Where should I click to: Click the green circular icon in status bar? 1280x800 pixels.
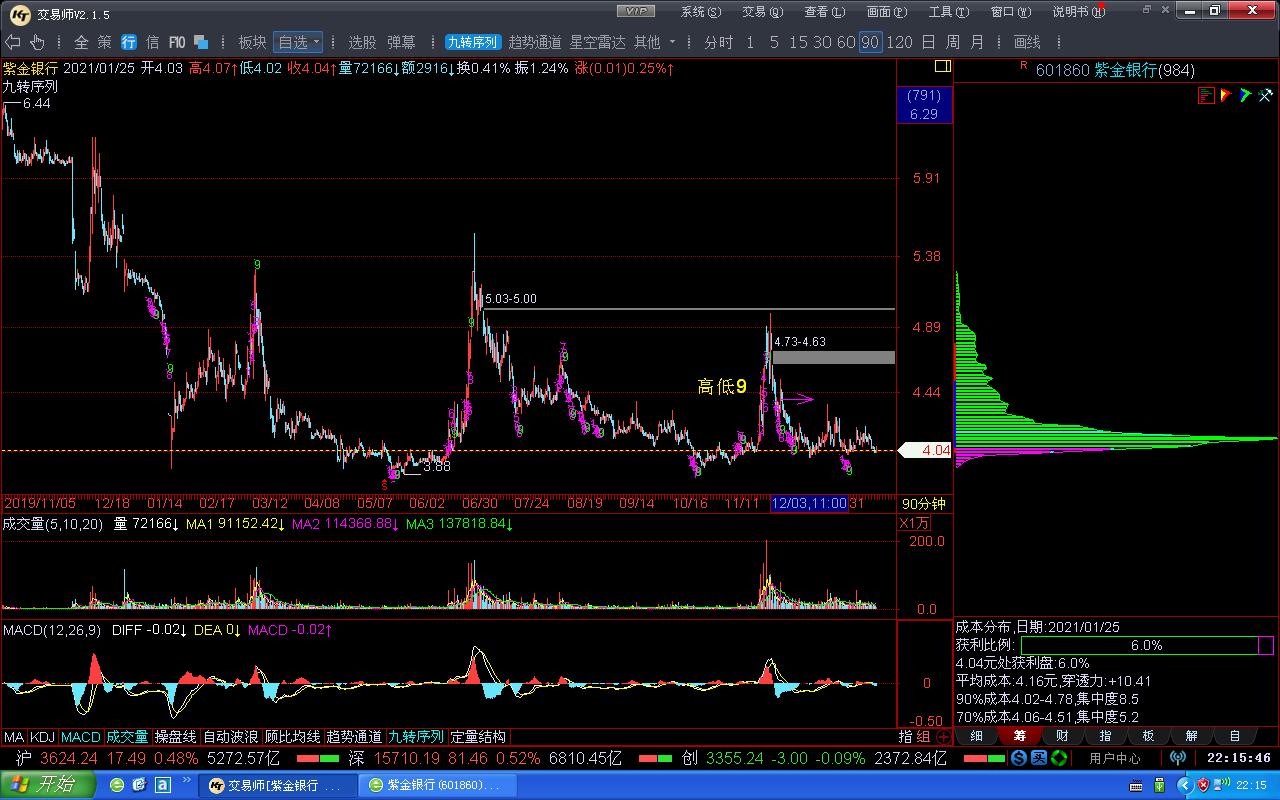(x=1059, y=758)
